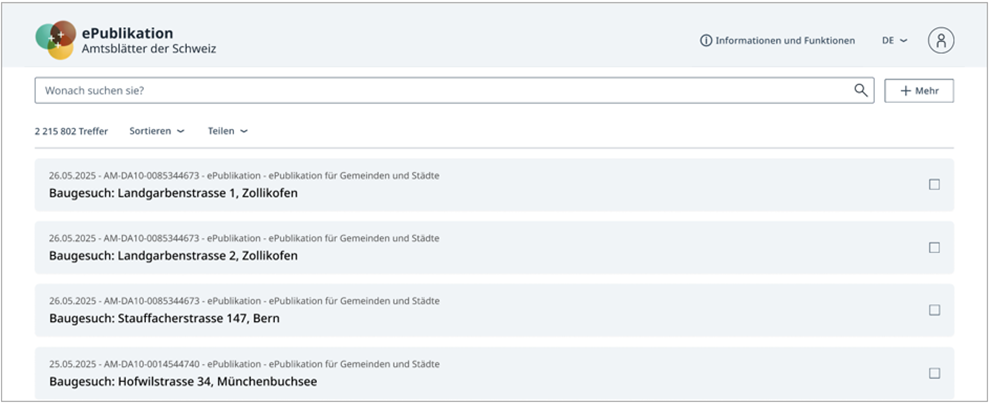The height and width of the screenshot is (404, 989).
Task: Expand the Sortieren dropdown
Action: 157,131
